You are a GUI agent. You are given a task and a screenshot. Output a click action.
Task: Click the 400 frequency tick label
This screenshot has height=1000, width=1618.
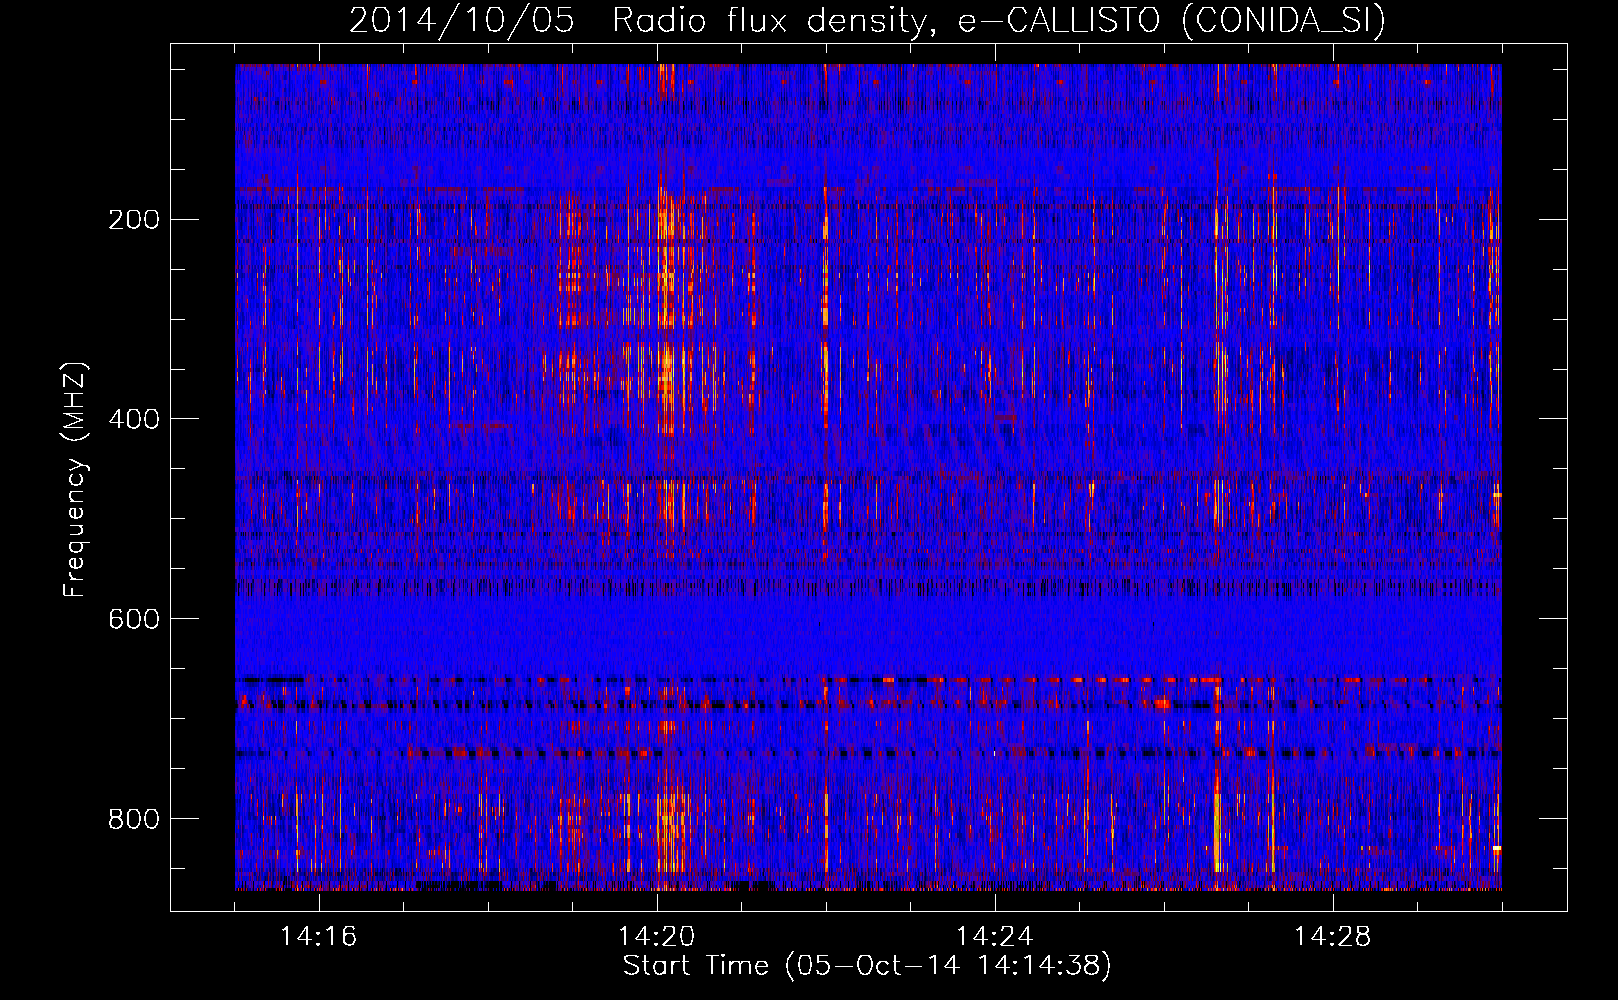pos(133,419)
